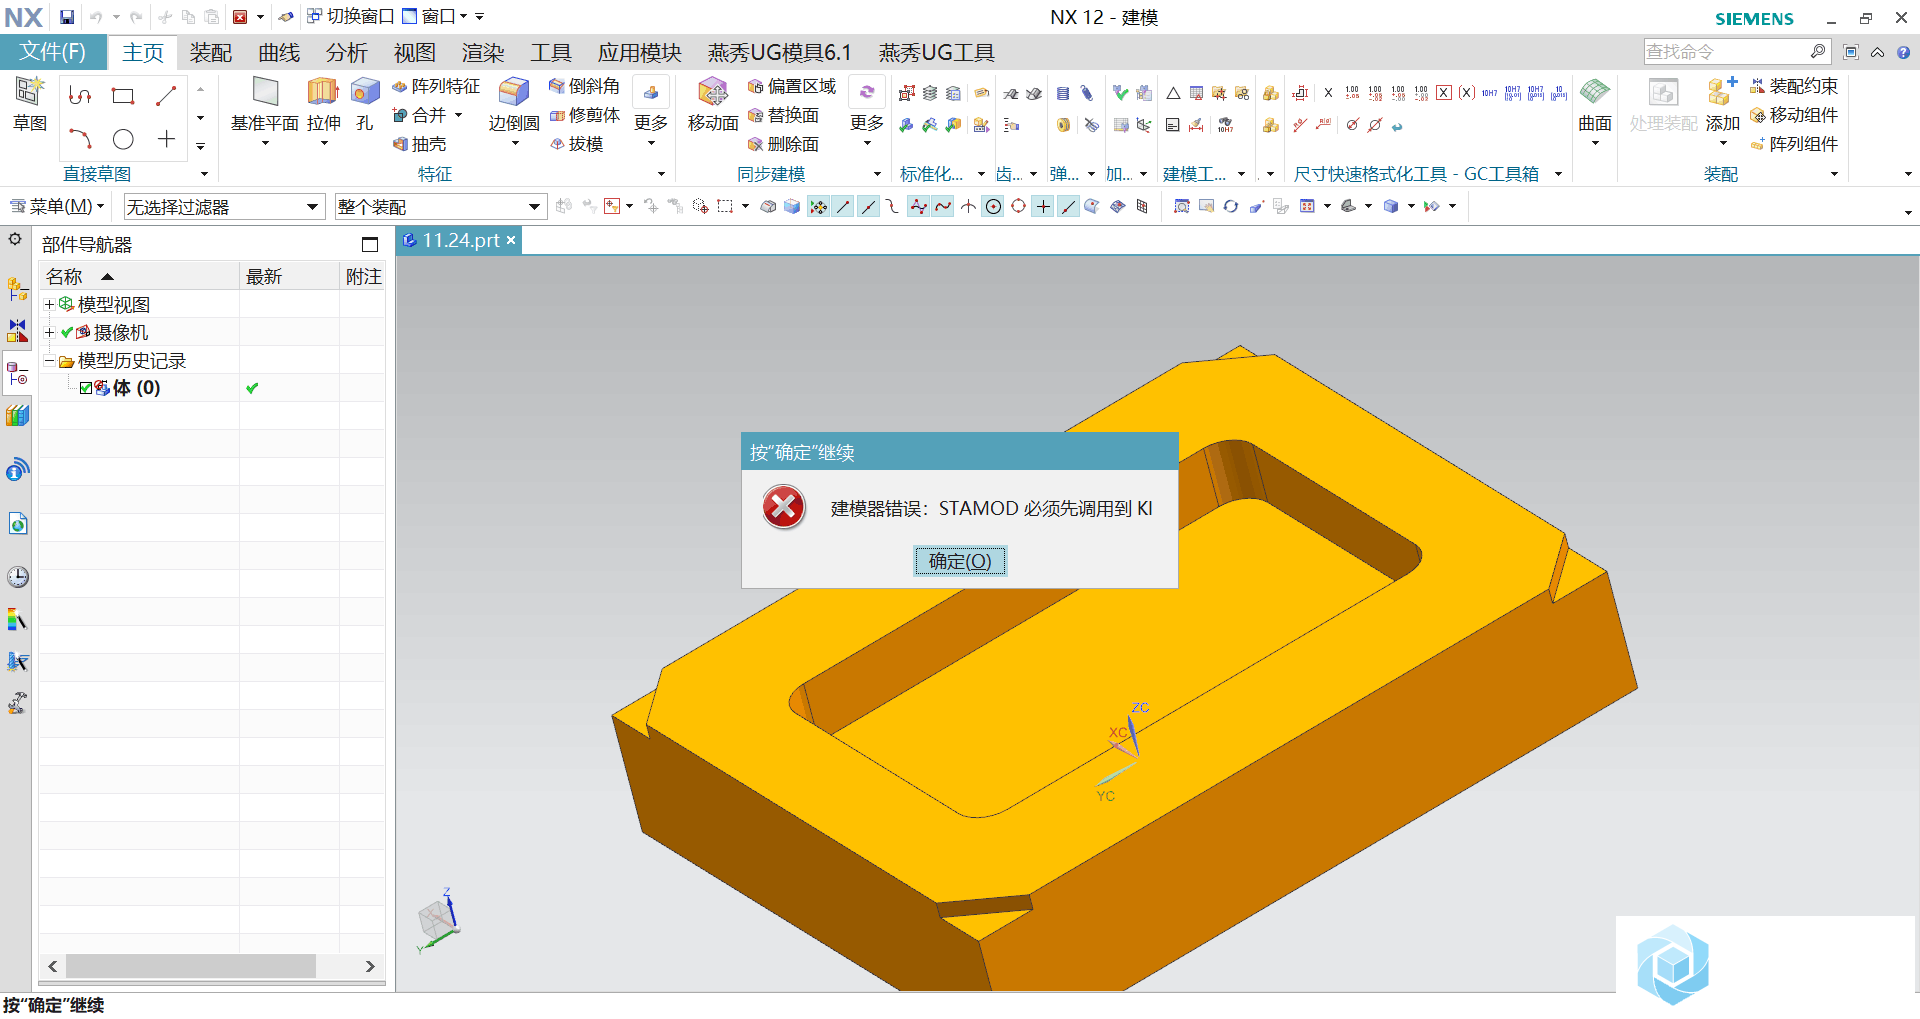Open the 文件(F) menu
Screen dimensions: 1920x1019
[x=52, y=52]
